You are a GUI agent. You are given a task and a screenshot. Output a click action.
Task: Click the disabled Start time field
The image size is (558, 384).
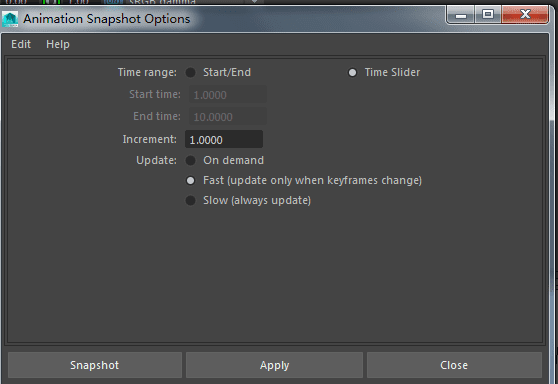point(227,95)
